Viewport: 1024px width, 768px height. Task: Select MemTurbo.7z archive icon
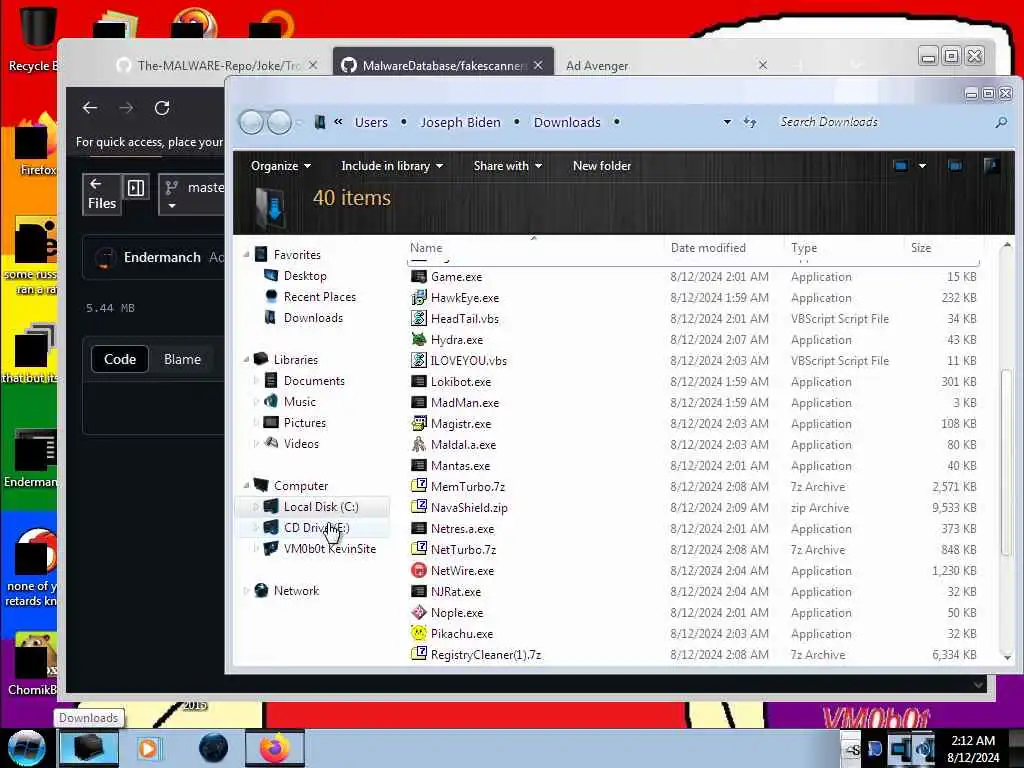click(x=419, y=487)
